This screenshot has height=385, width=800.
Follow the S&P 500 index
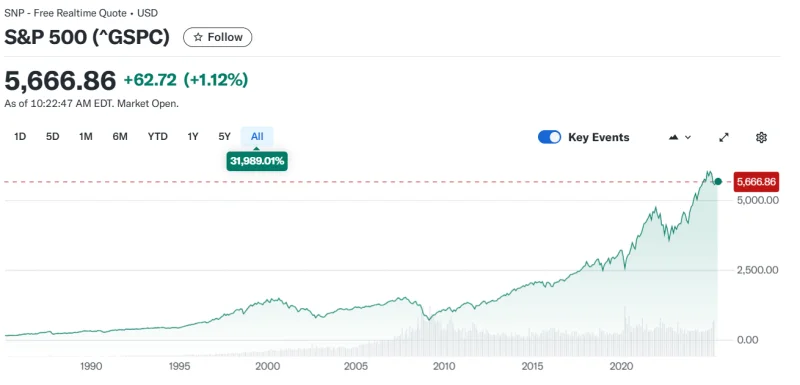[218, 37]
